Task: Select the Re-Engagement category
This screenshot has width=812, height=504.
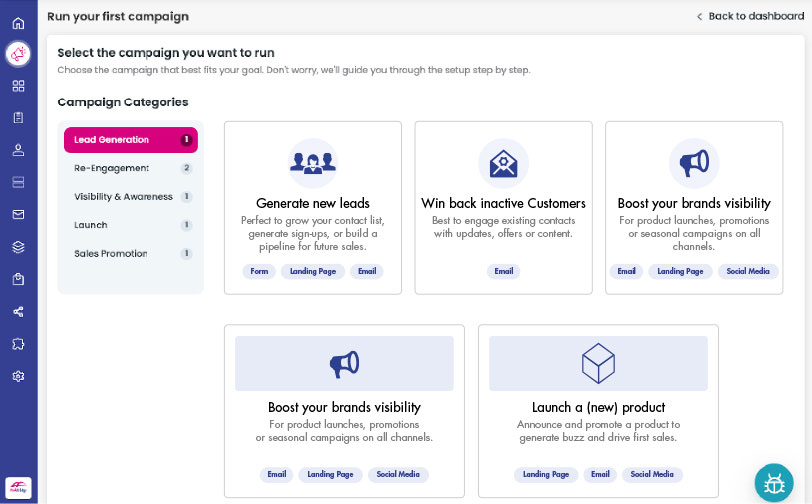Action: coord(130,168)
